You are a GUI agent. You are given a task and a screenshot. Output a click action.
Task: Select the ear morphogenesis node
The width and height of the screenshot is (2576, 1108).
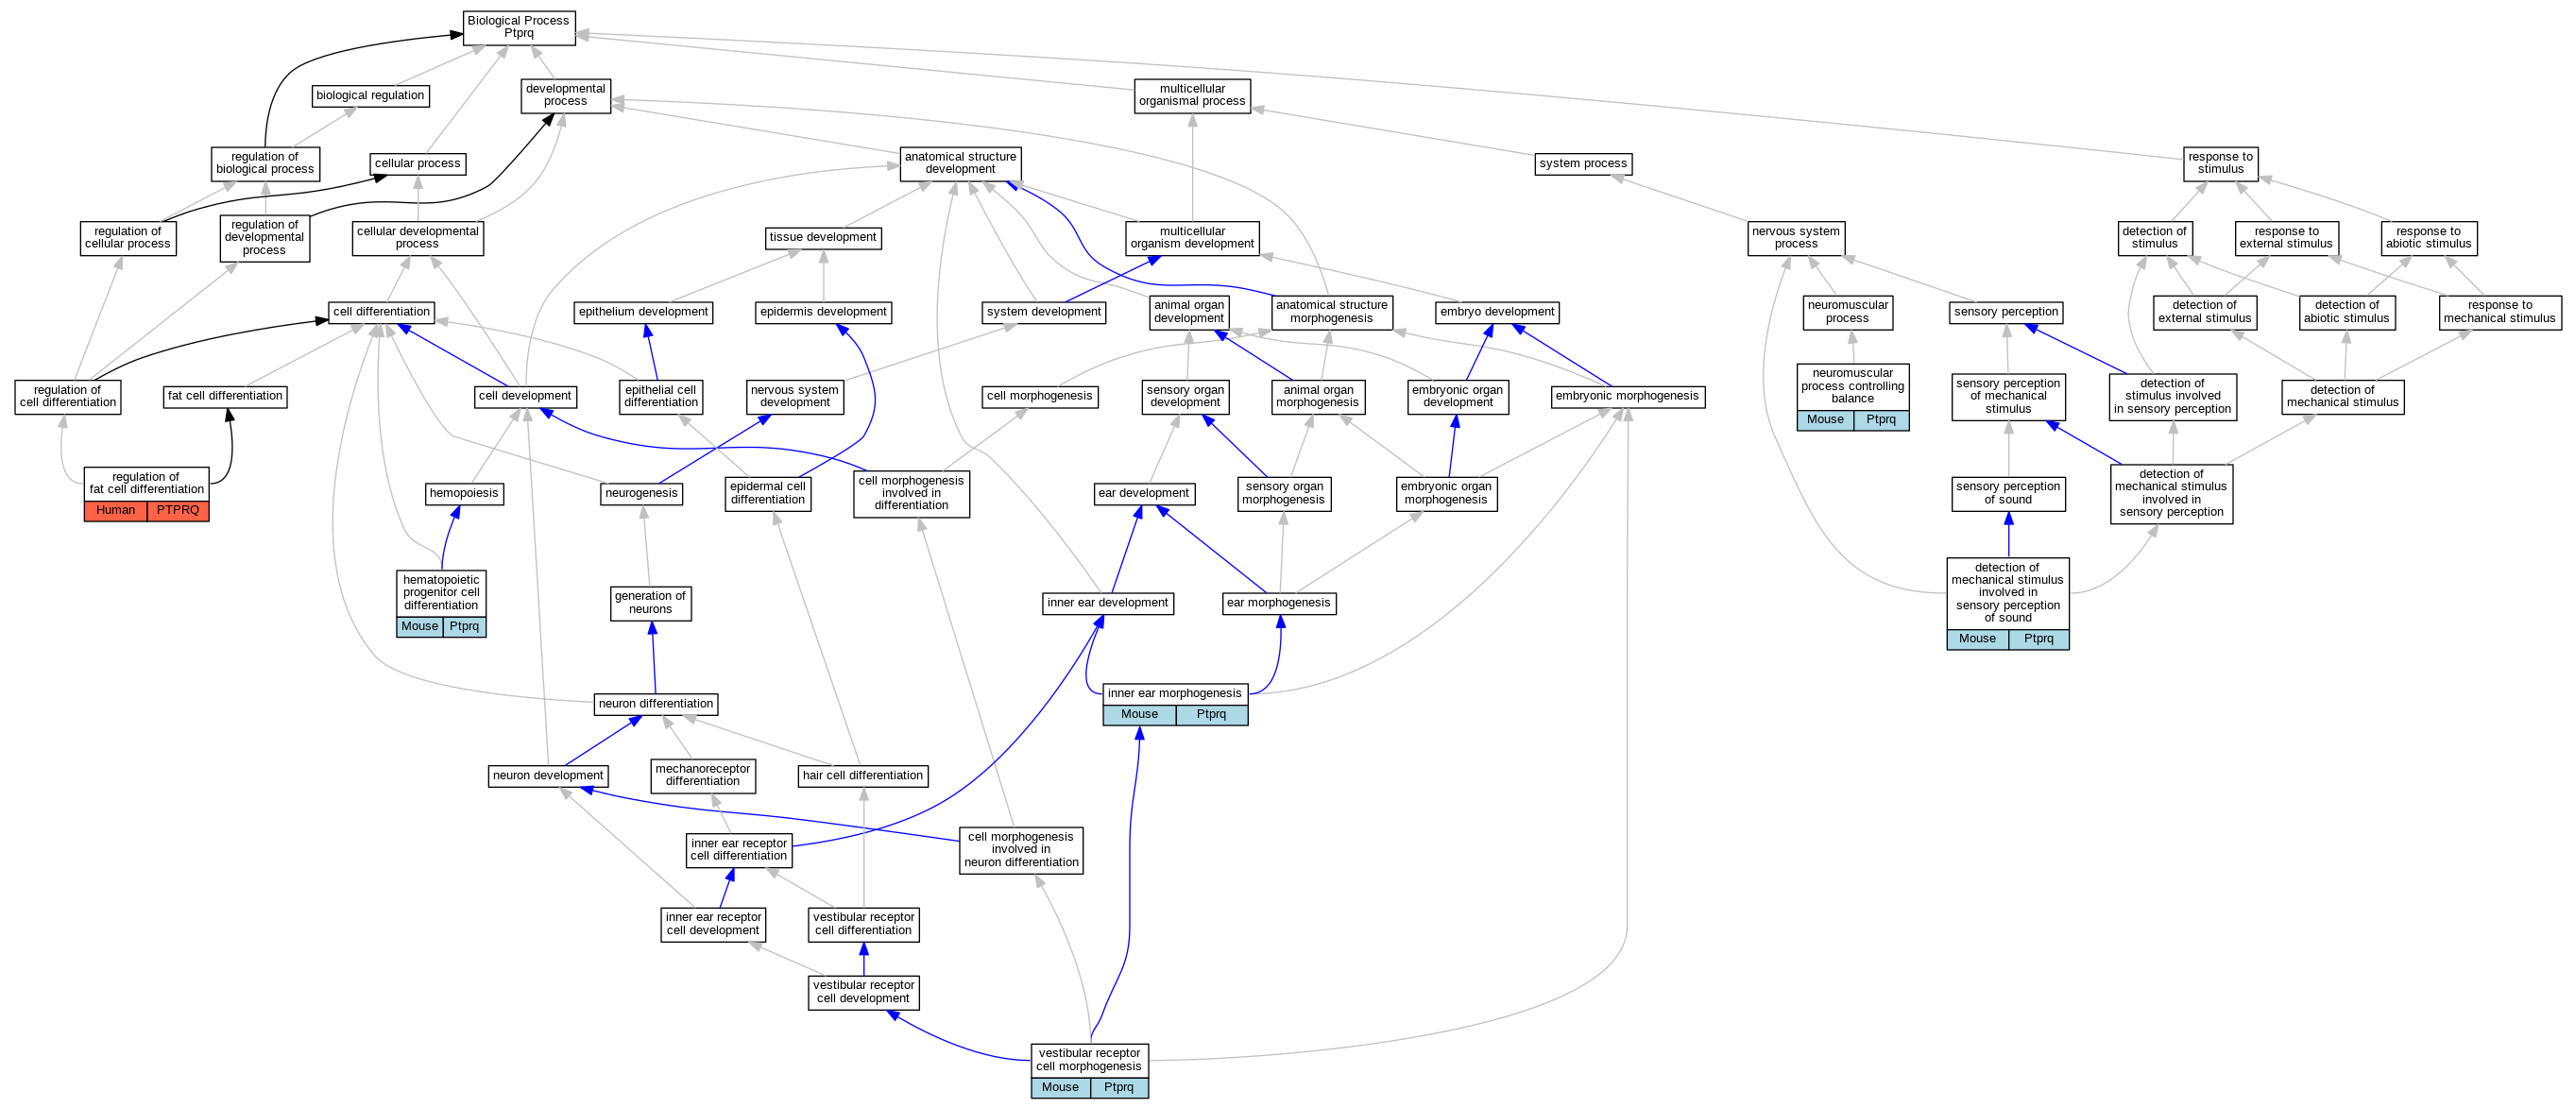click(1278, 603)
